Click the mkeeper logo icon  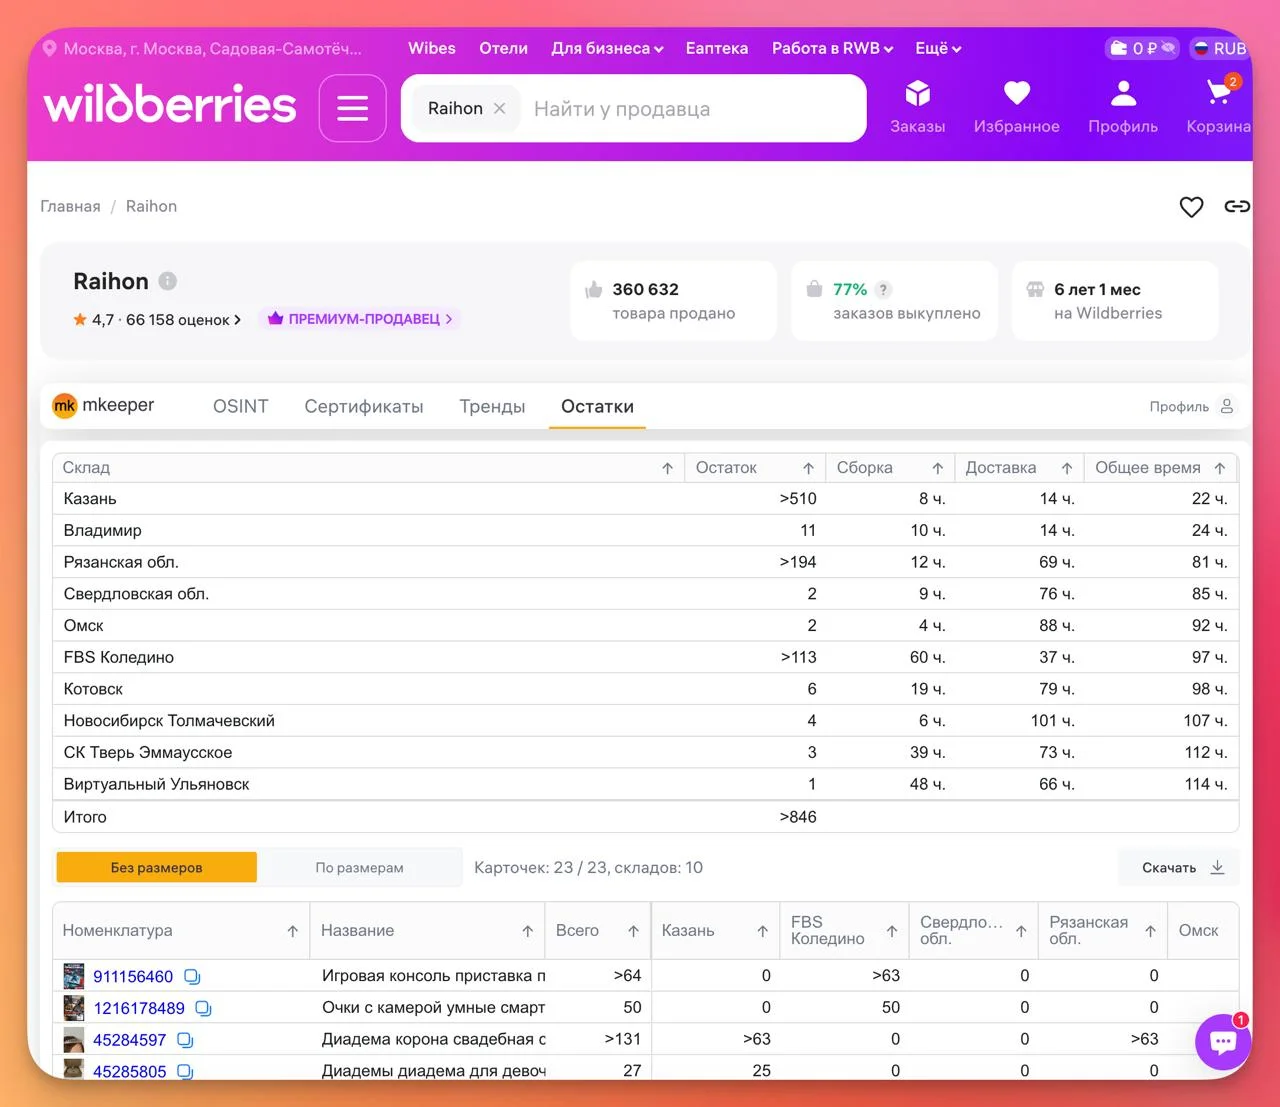(x=65, y=406)
